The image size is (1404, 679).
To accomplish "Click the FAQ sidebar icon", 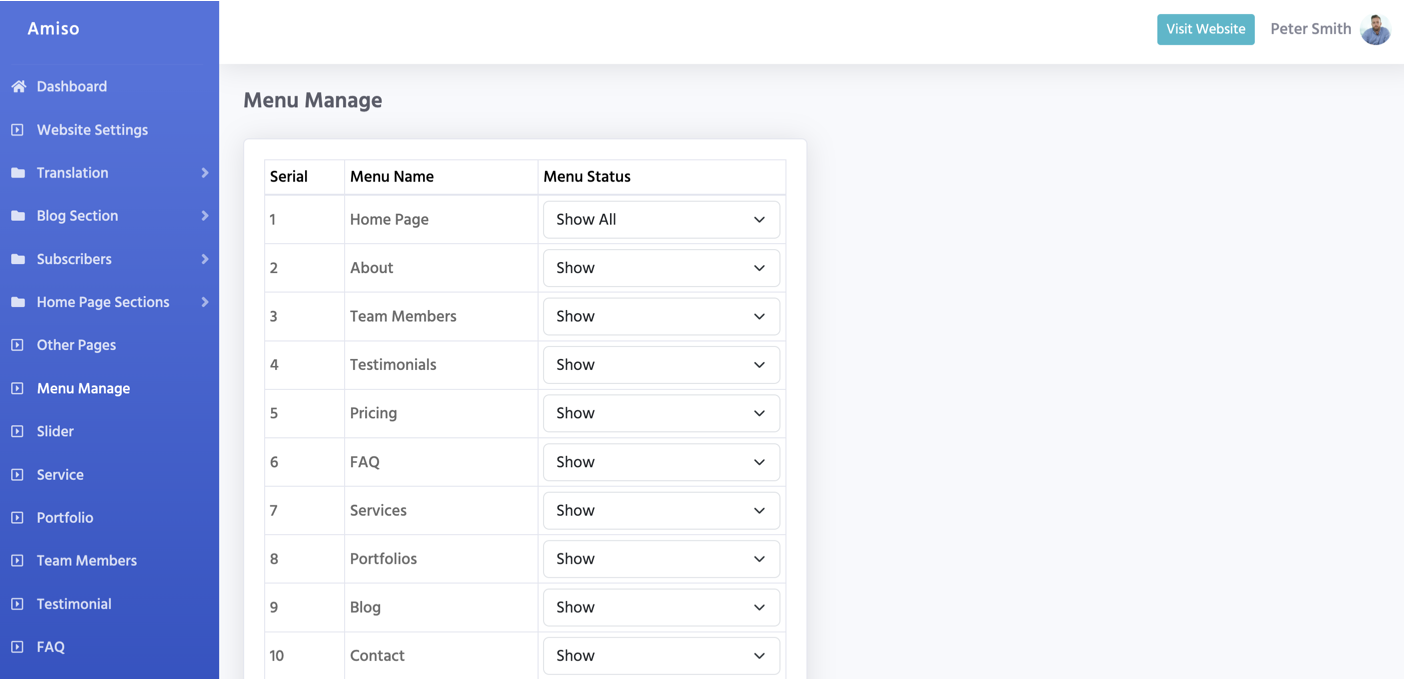I will click(18, 647).
